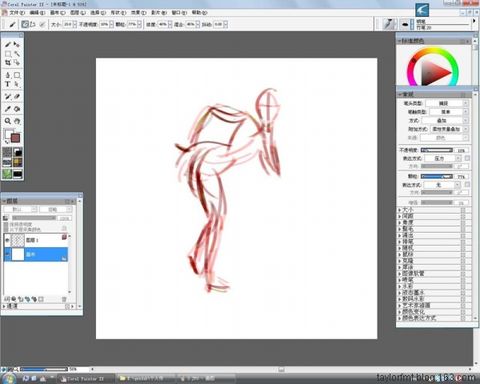Select the highlighted canvas layer row
This screenshot has width=480, height=384.
[x=36, y=254]
